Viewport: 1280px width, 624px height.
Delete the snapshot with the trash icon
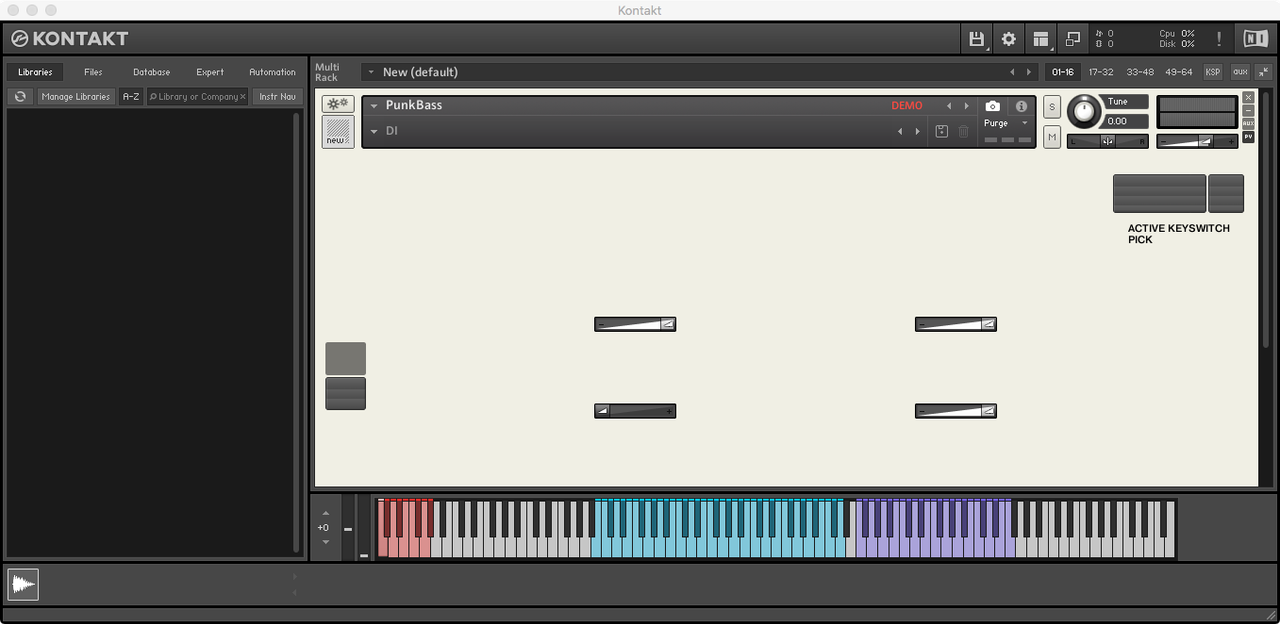pos(964,131)
